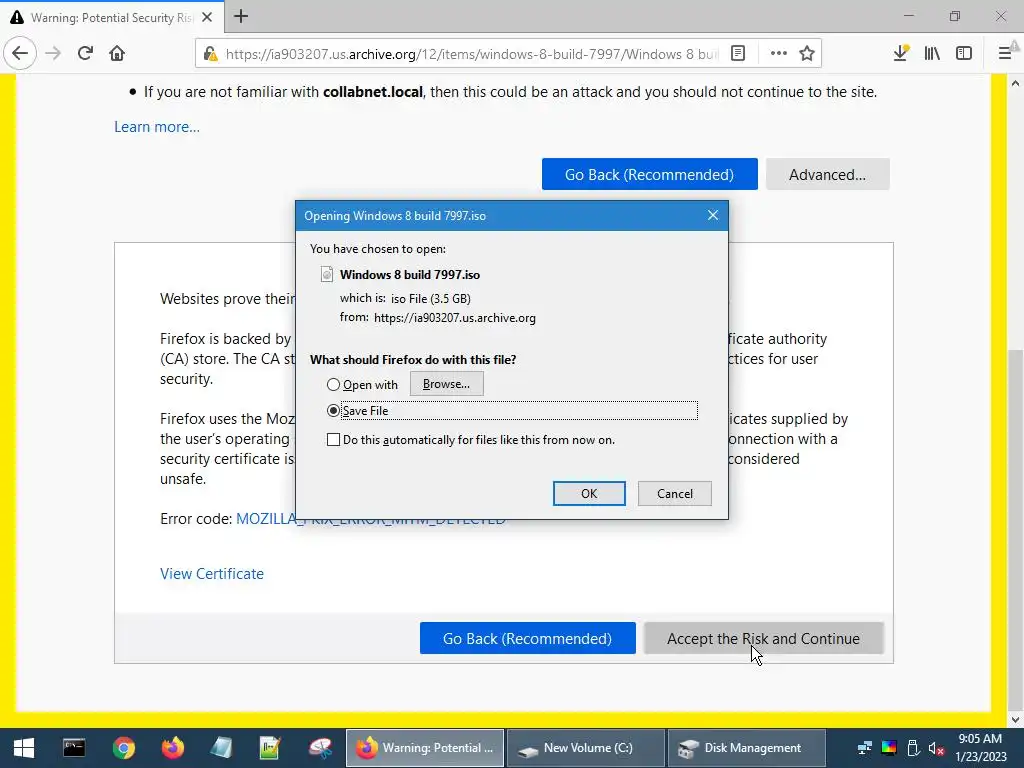The width and height of the screenshot is (1024, 768).
Task: Click lower Go Back (Recommended) button
Action: coord(528,638)
